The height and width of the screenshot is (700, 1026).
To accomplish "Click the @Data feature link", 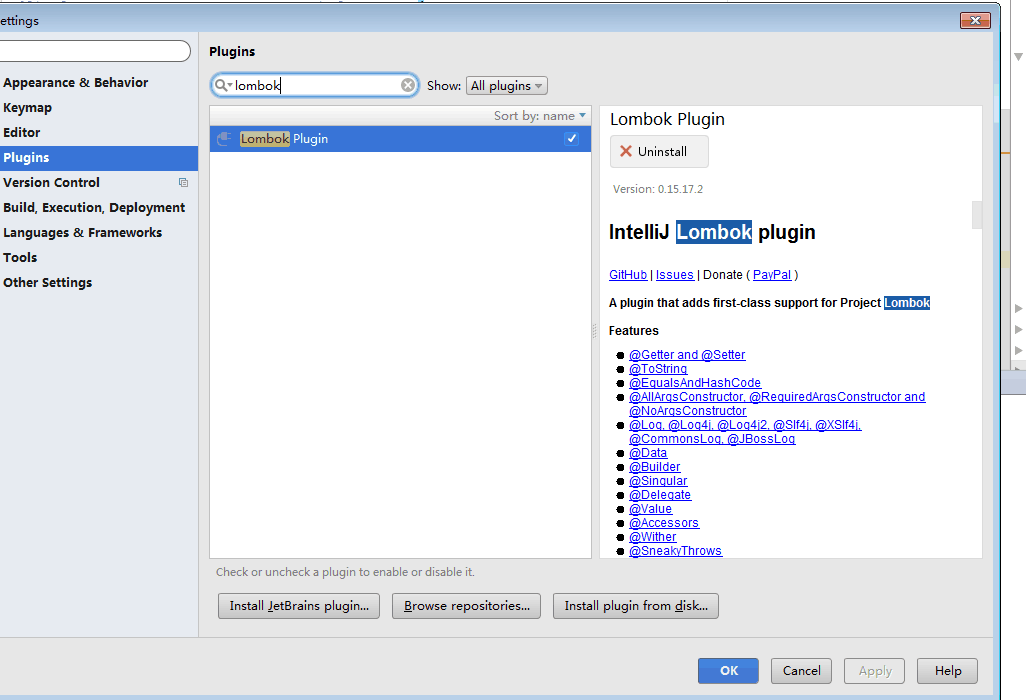I will coord(648,453).
